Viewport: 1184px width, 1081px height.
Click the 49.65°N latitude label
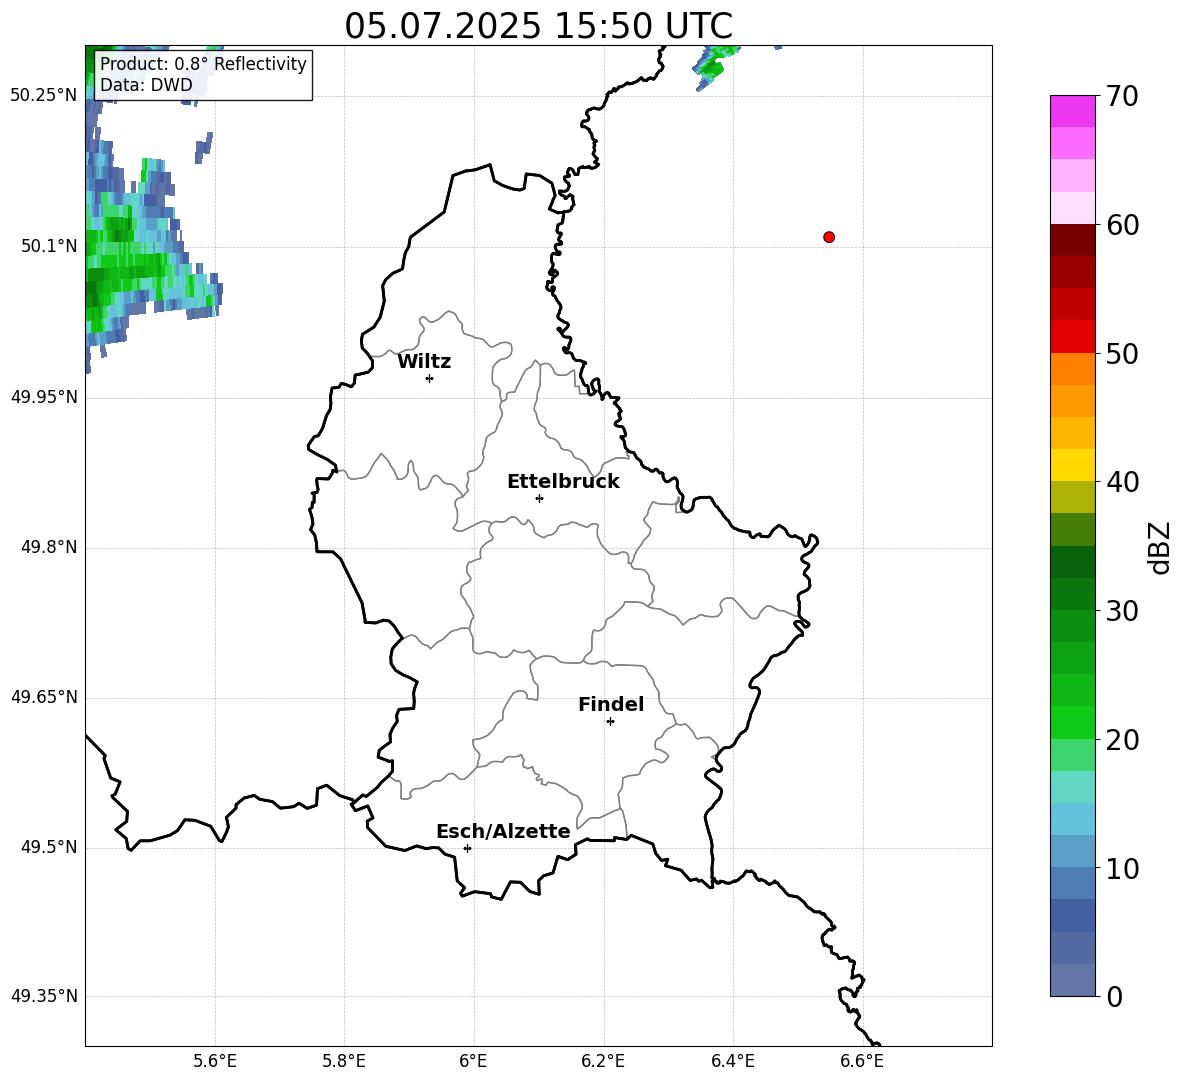(x=44, y=697)
